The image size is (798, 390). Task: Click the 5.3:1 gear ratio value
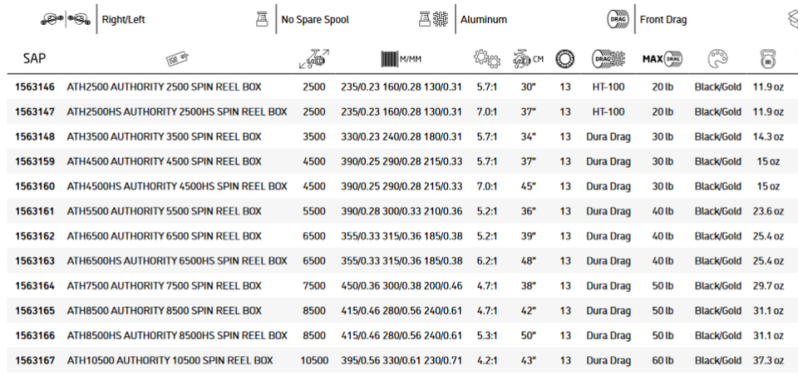[x=487, y=336]
